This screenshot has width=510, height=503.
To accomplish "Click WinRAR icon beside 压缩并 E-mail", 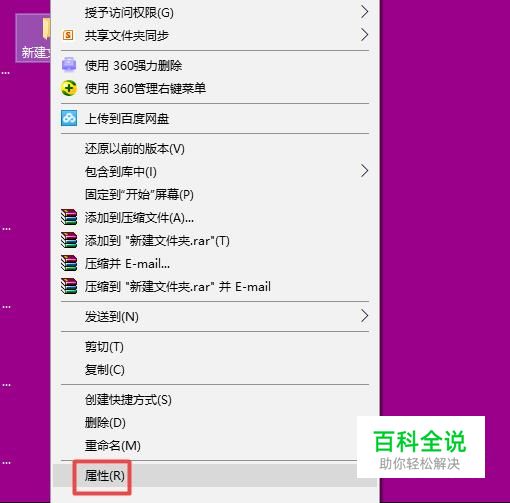I will tap(69, 263).
